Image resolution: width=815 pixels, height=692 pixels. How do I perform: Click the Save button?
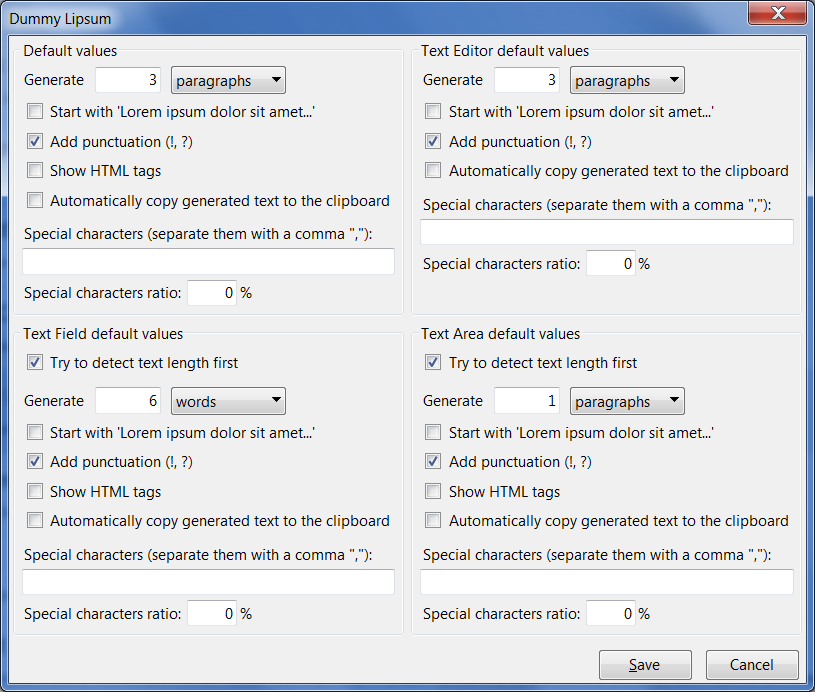(x=644, y=665)
